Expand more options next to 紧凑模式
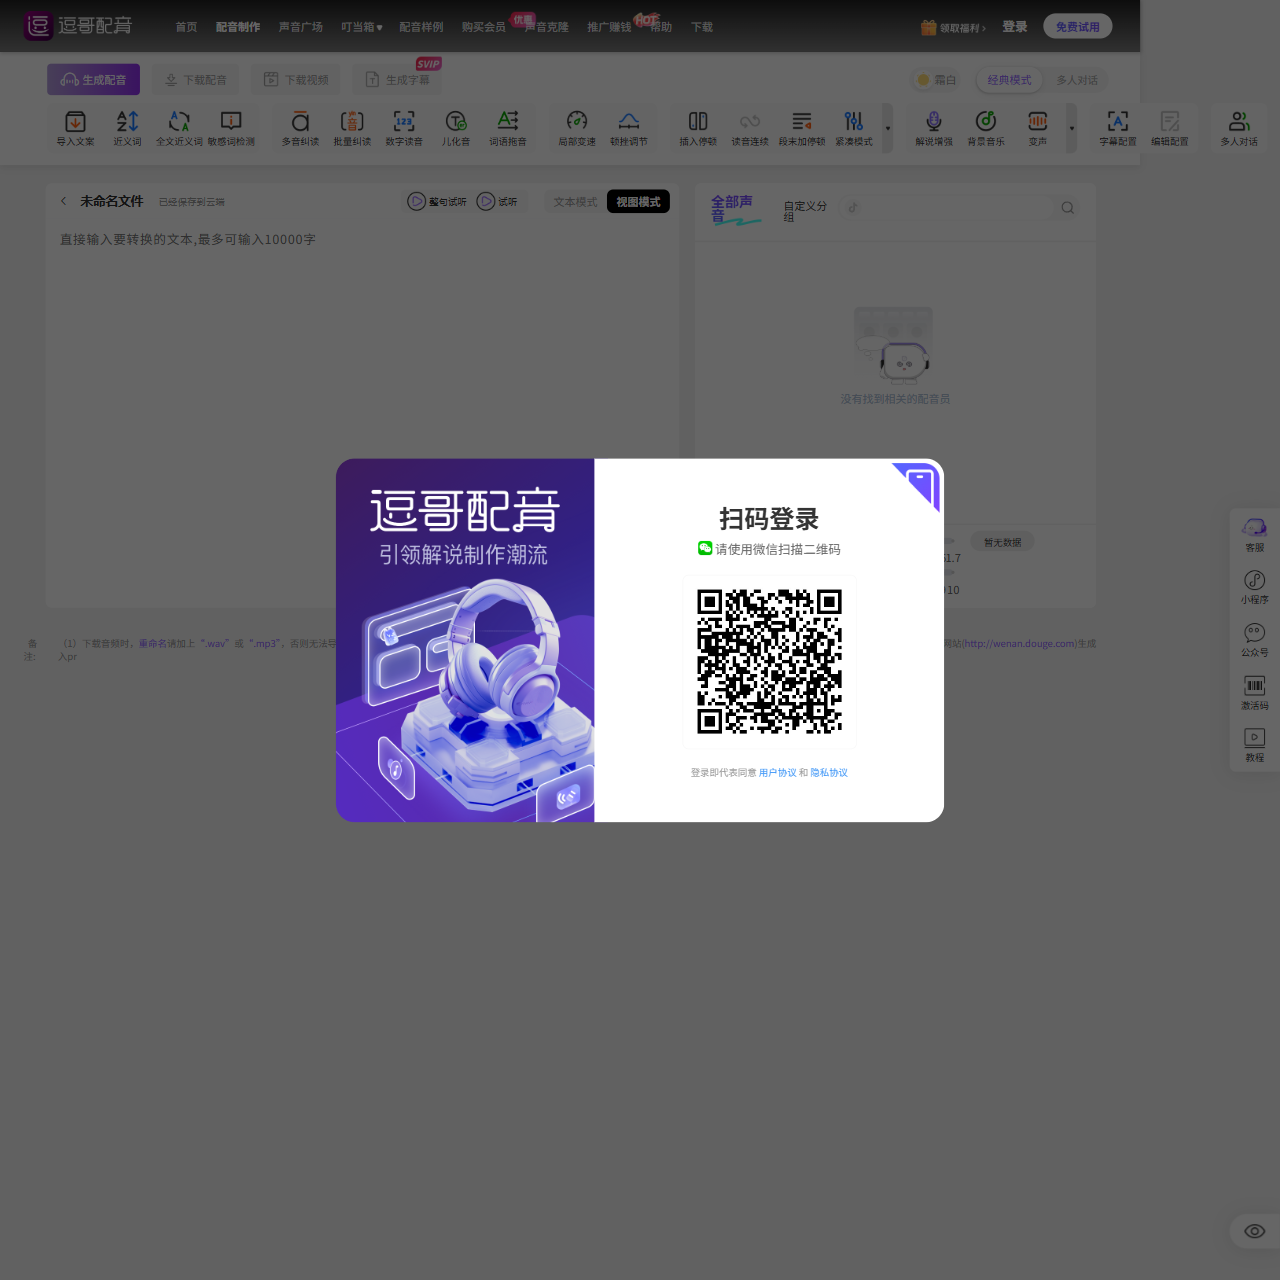This screenshot has width=1280, height=1280. click(888, 128)
